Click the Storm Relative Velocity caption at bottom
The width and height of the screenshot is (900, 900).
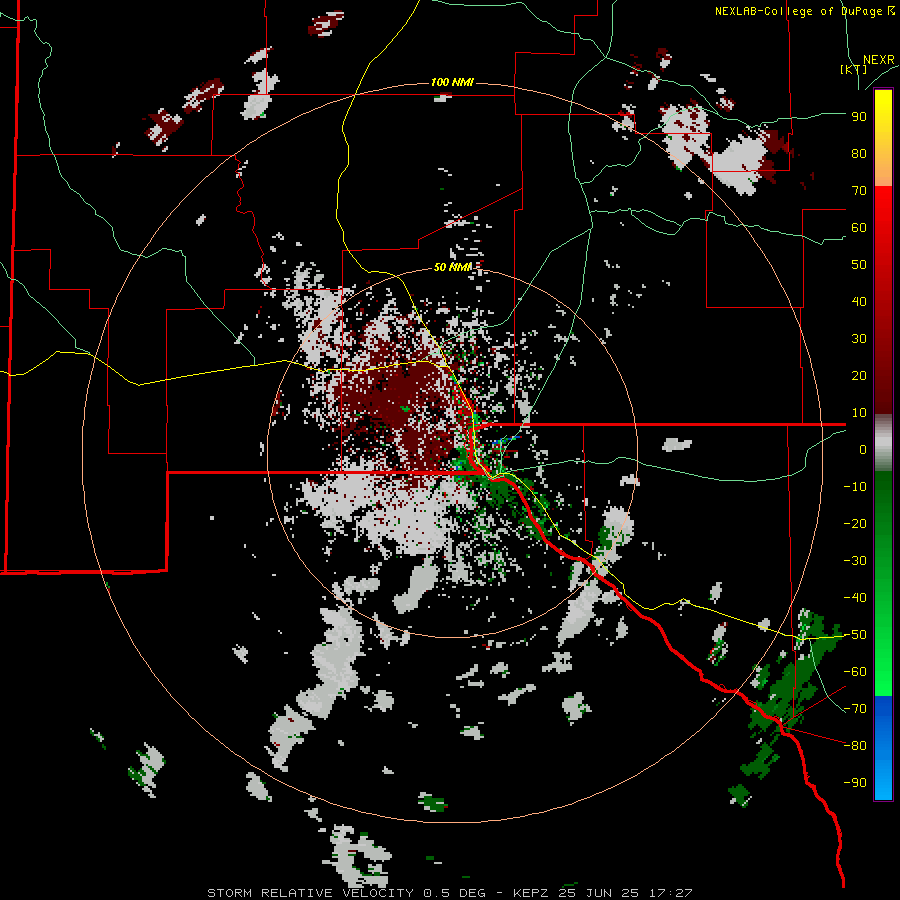[450, 893]
